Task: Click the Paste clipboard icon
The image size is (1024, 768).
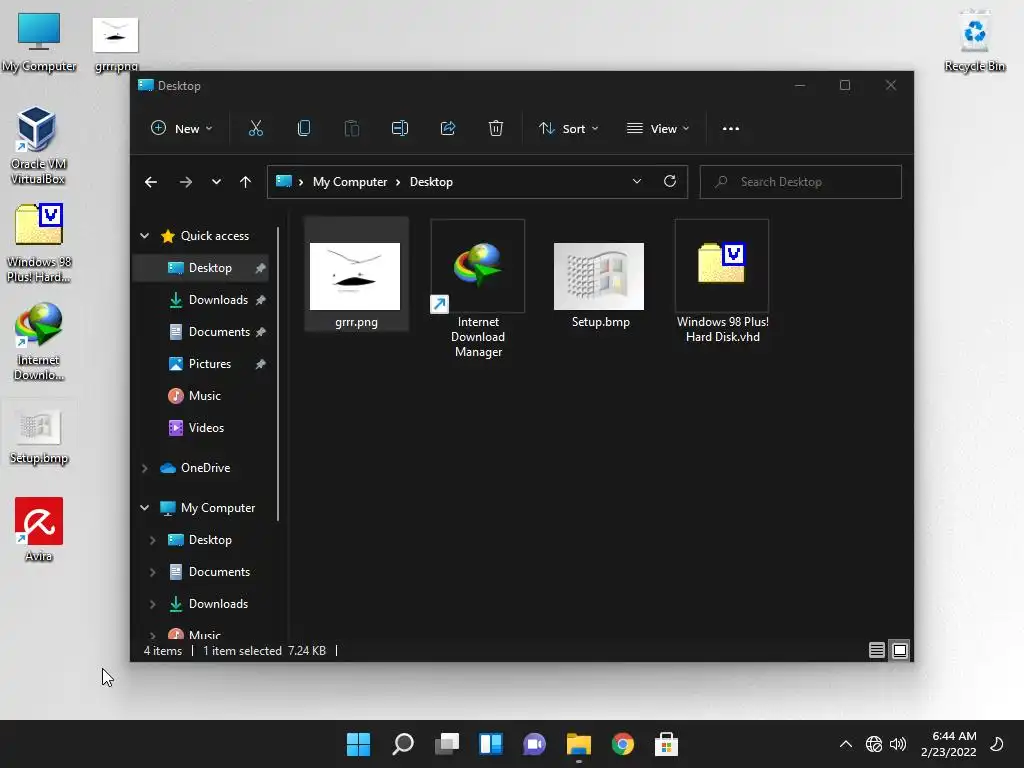Action: (351, 129)
